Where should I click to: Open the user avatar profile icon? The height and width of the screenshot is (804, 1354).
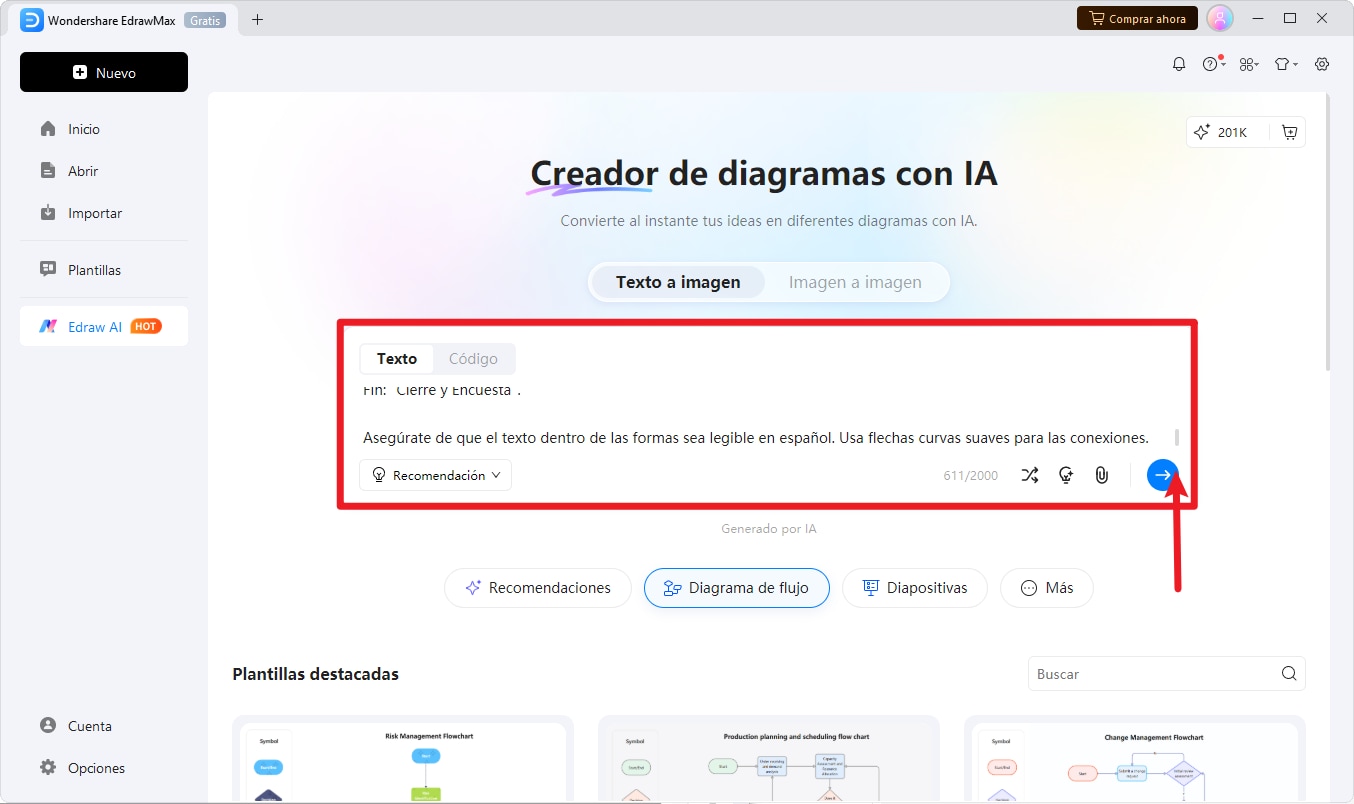coord(1220,17)
